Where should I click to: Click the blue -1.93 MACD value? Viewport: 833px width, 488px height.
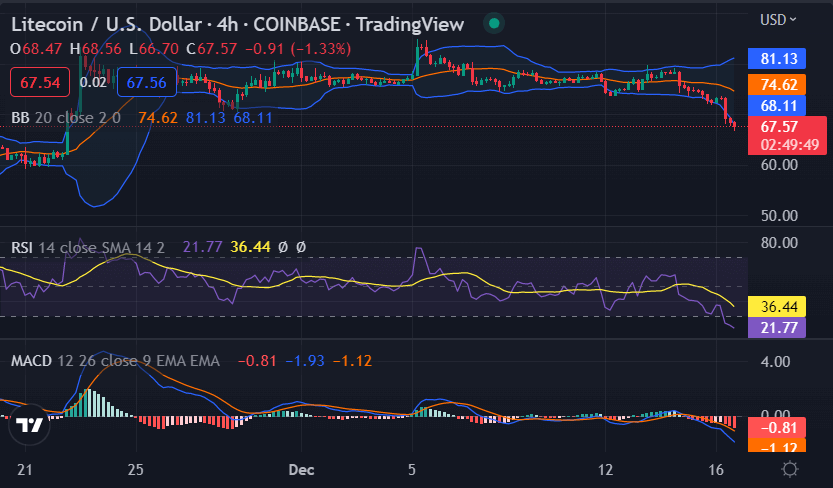pos(305,361)
